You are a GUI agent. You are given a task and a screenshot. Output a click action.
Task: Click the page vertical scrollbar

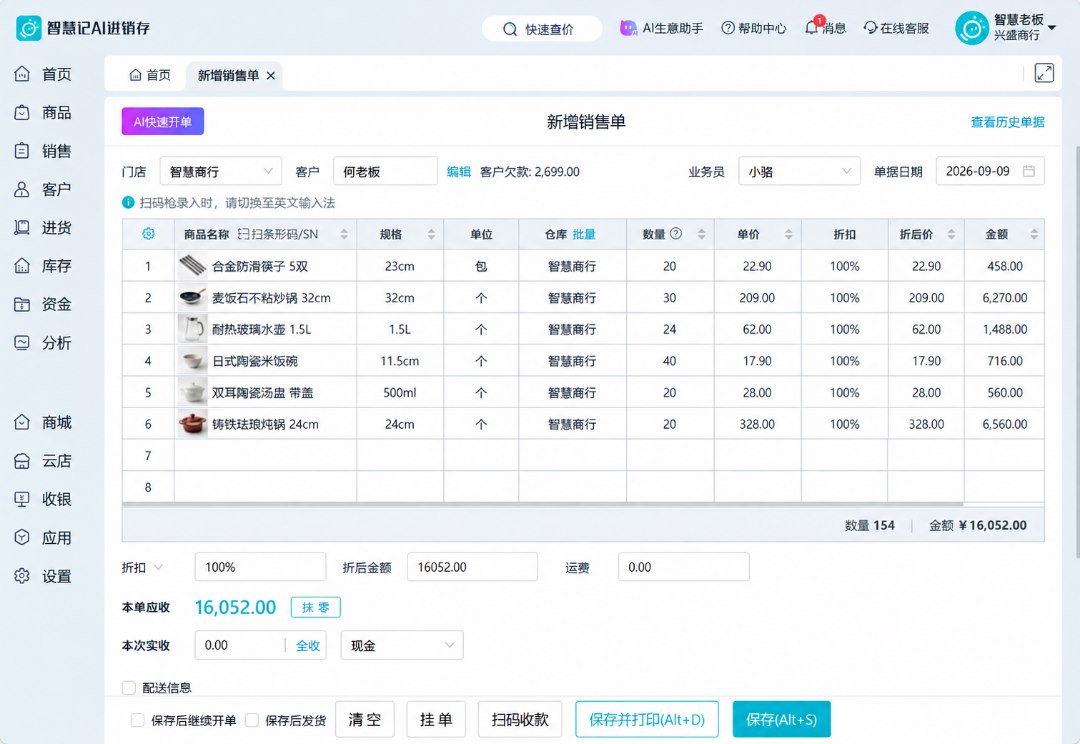coord(1077,351)
